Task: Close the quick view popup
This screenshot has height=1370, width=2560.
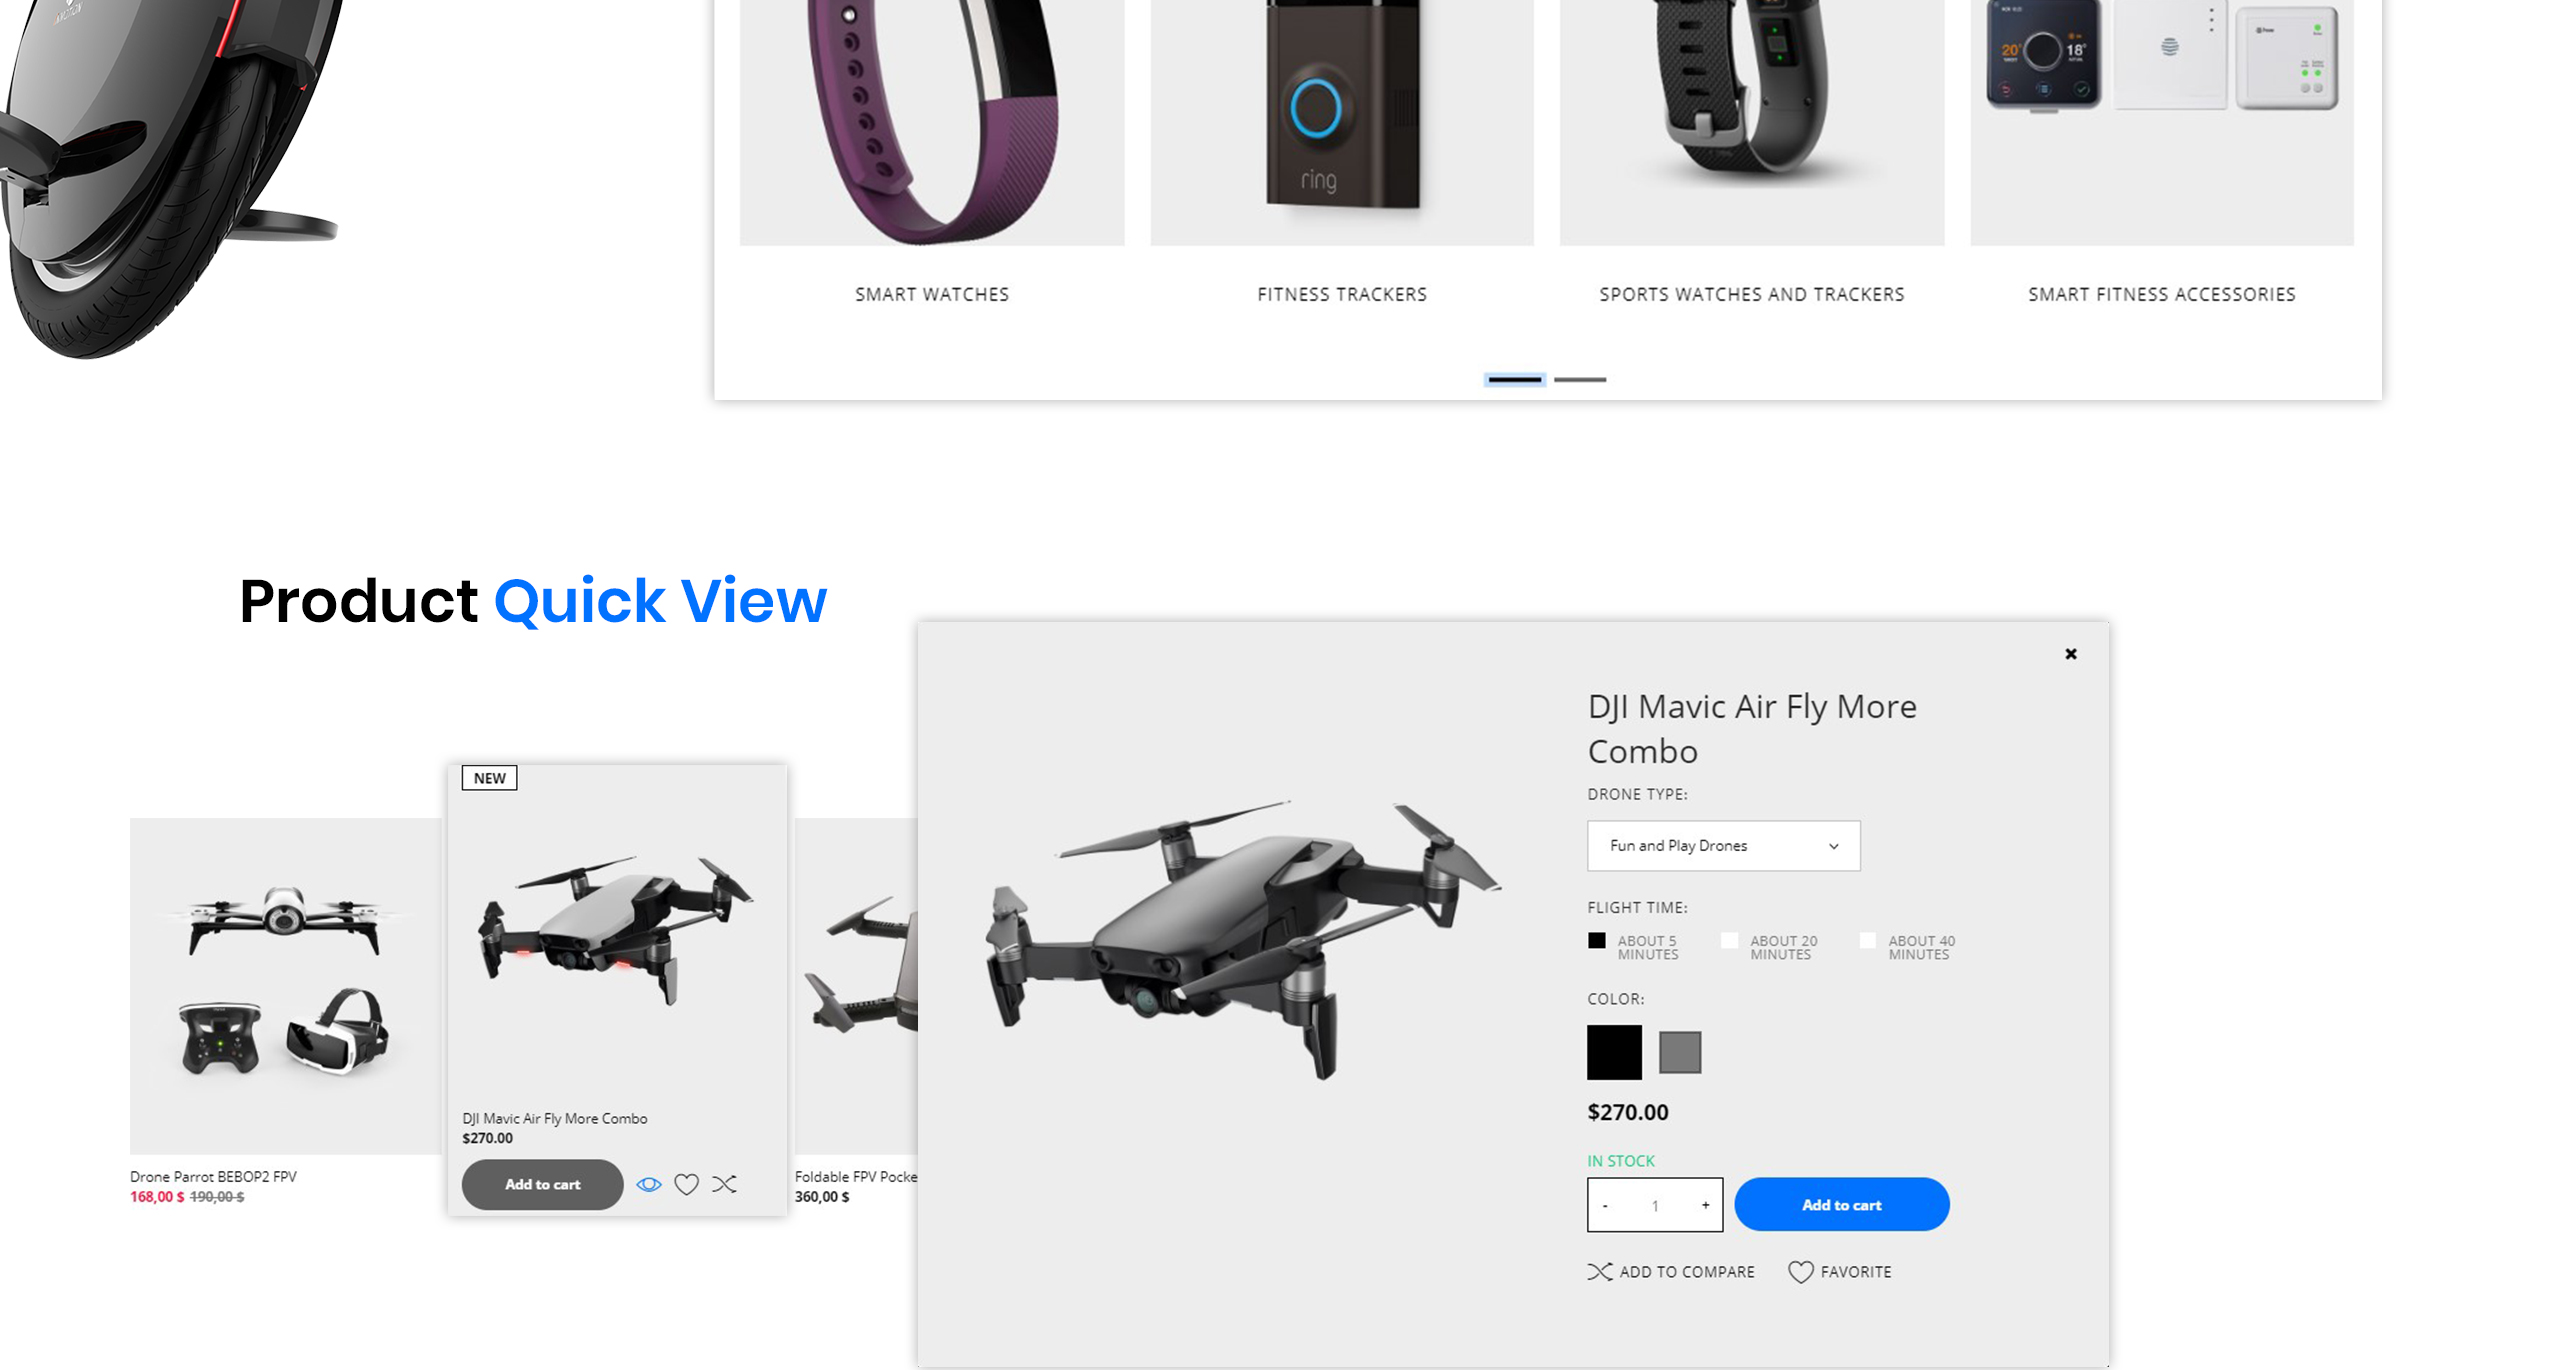Action: tap(2071, 654)
